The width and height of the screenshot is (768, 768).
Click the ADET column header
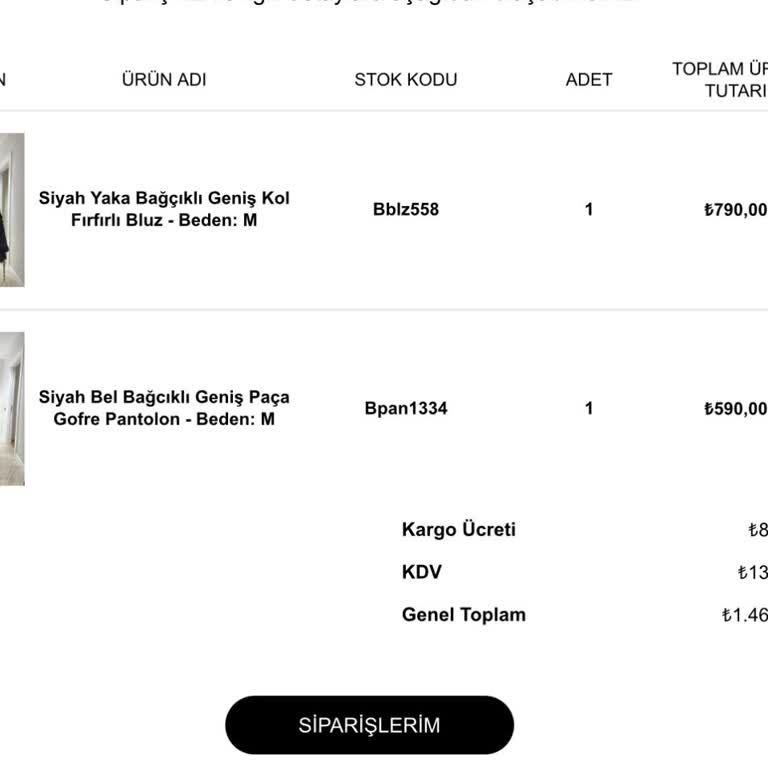point(589,79)
